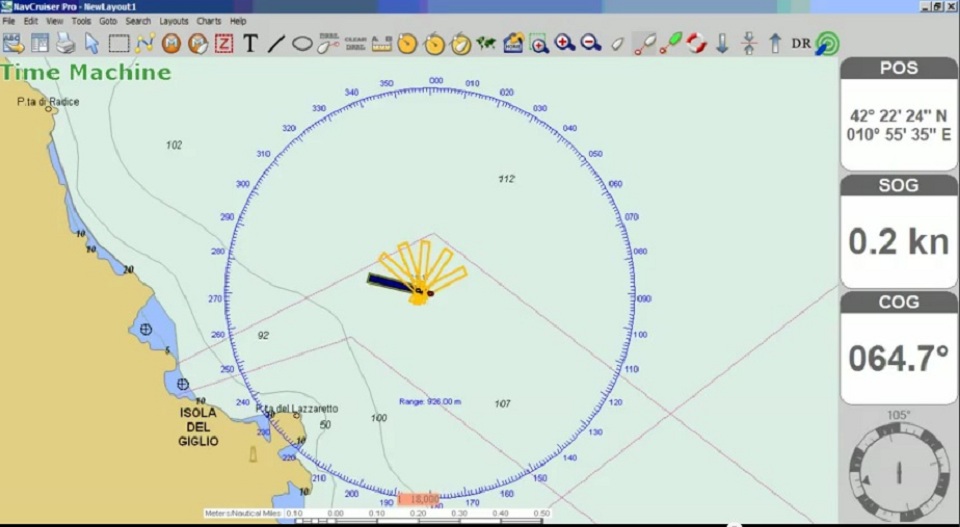The height and width of the screenshot is (527, 960).
Task: Open the Edit menu
Action: pos(31,21)
